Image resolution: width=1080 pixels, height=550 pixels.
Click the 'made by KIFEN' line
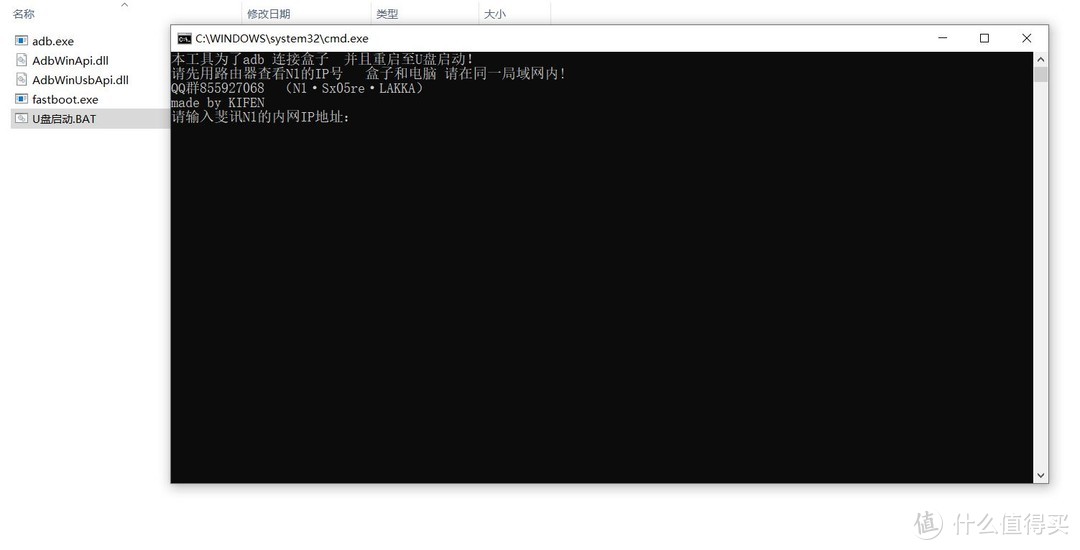(218, 103)
